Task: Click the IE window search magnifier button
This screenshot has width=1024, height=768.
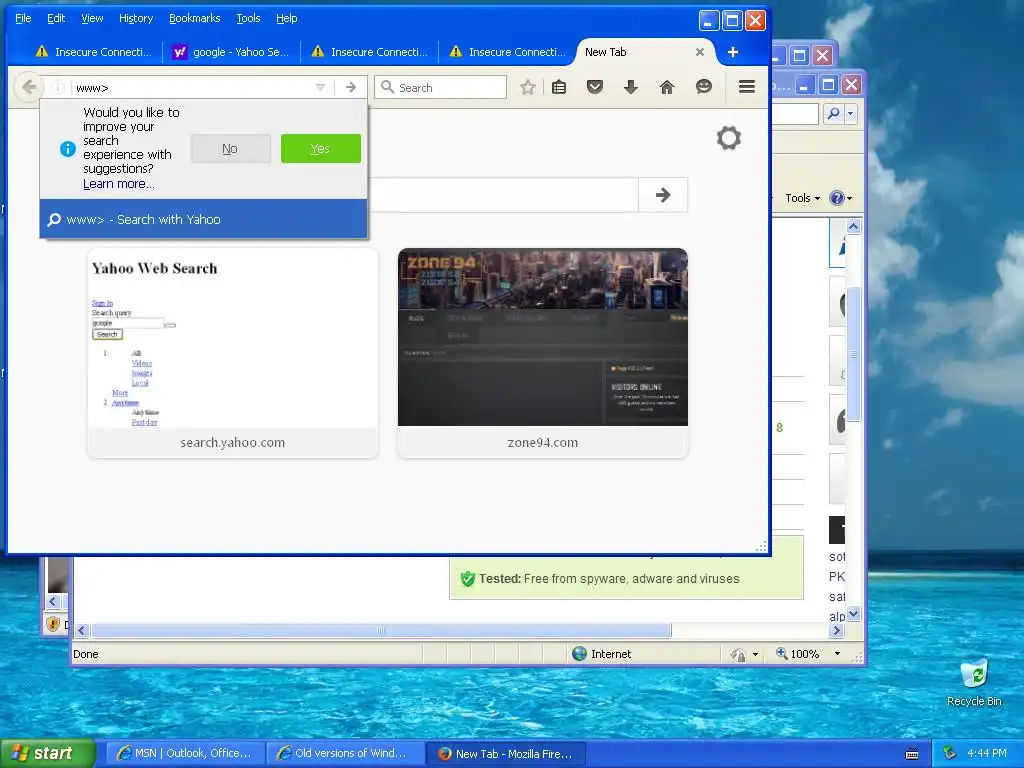Action: click(x=833, y=113)
